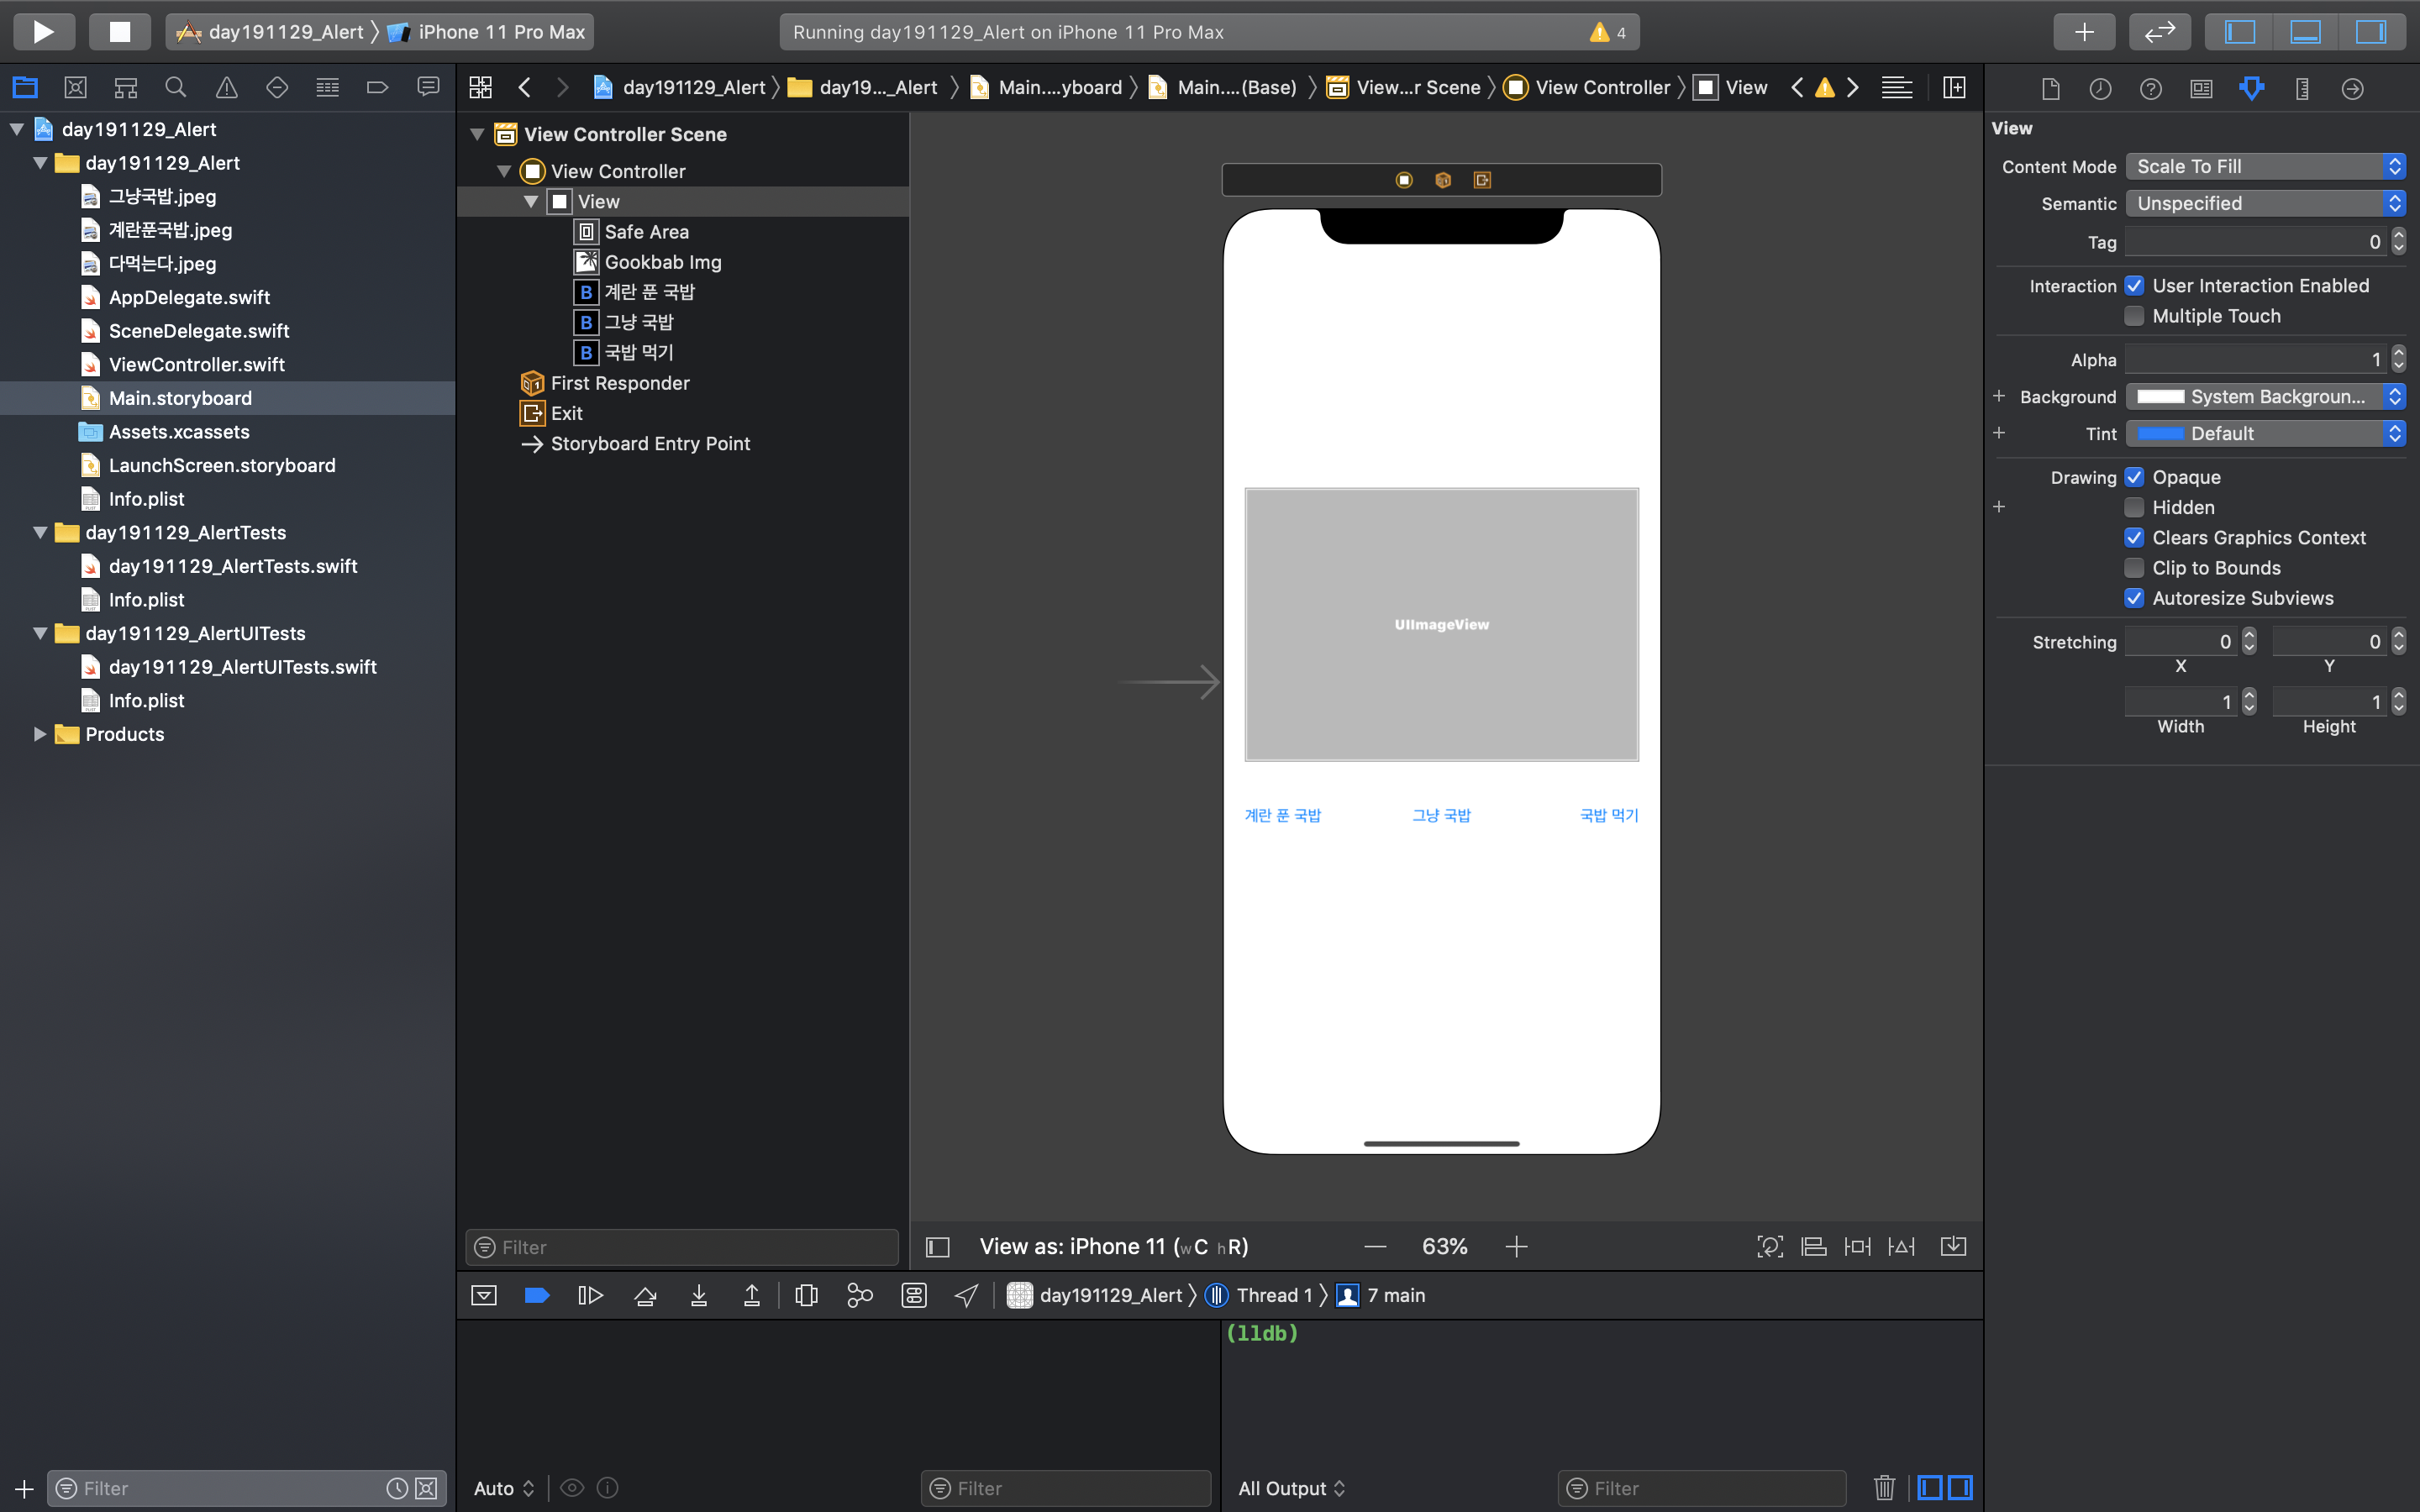Click the Step Over debug icon

tap(645, 1296)
